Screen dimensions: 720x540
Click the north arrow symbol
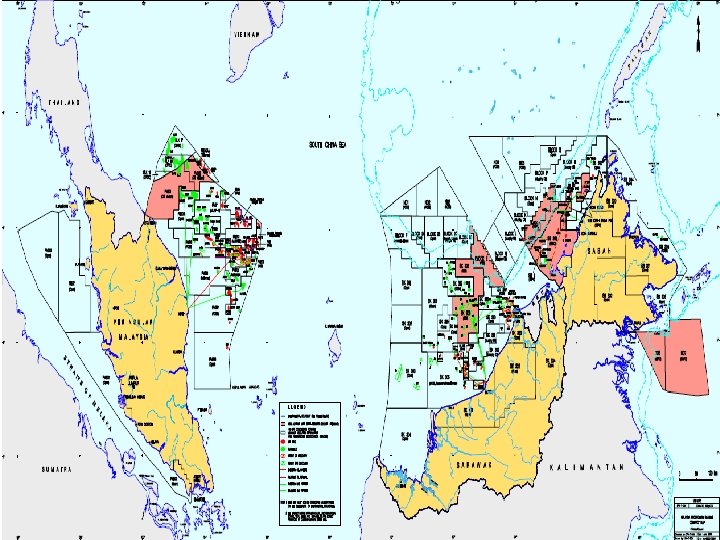click(698, 34)
